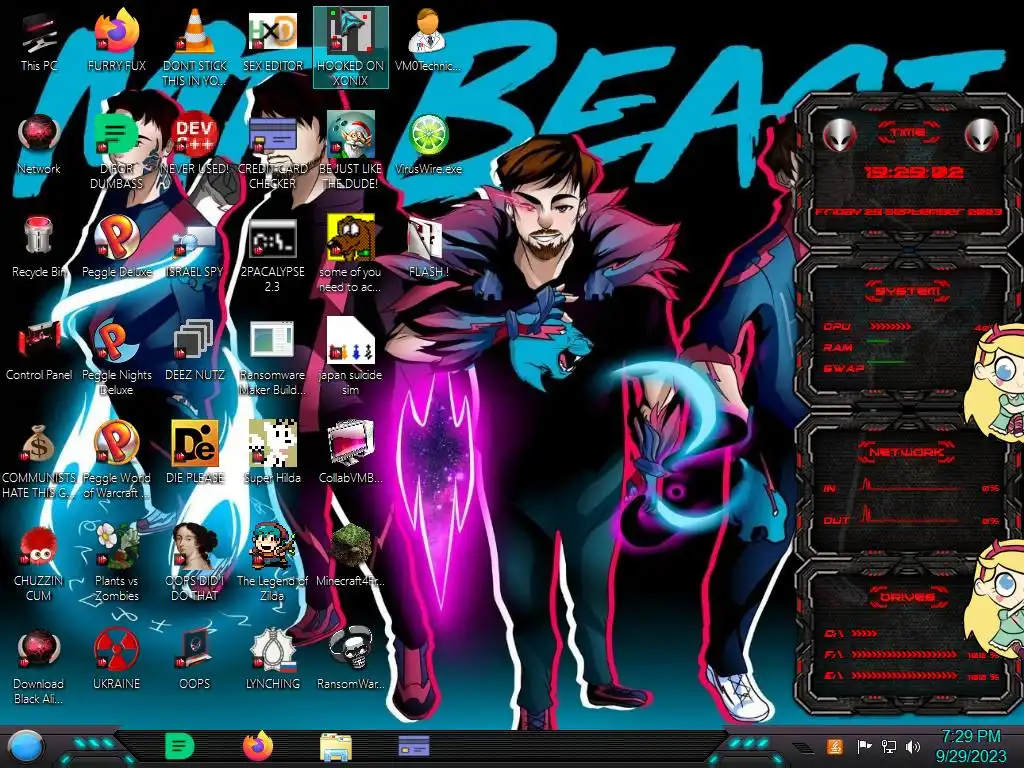Click the TIME header in the widget
Image resolution: width=1024 pixels, height=768 pixels.
(908, 132)
